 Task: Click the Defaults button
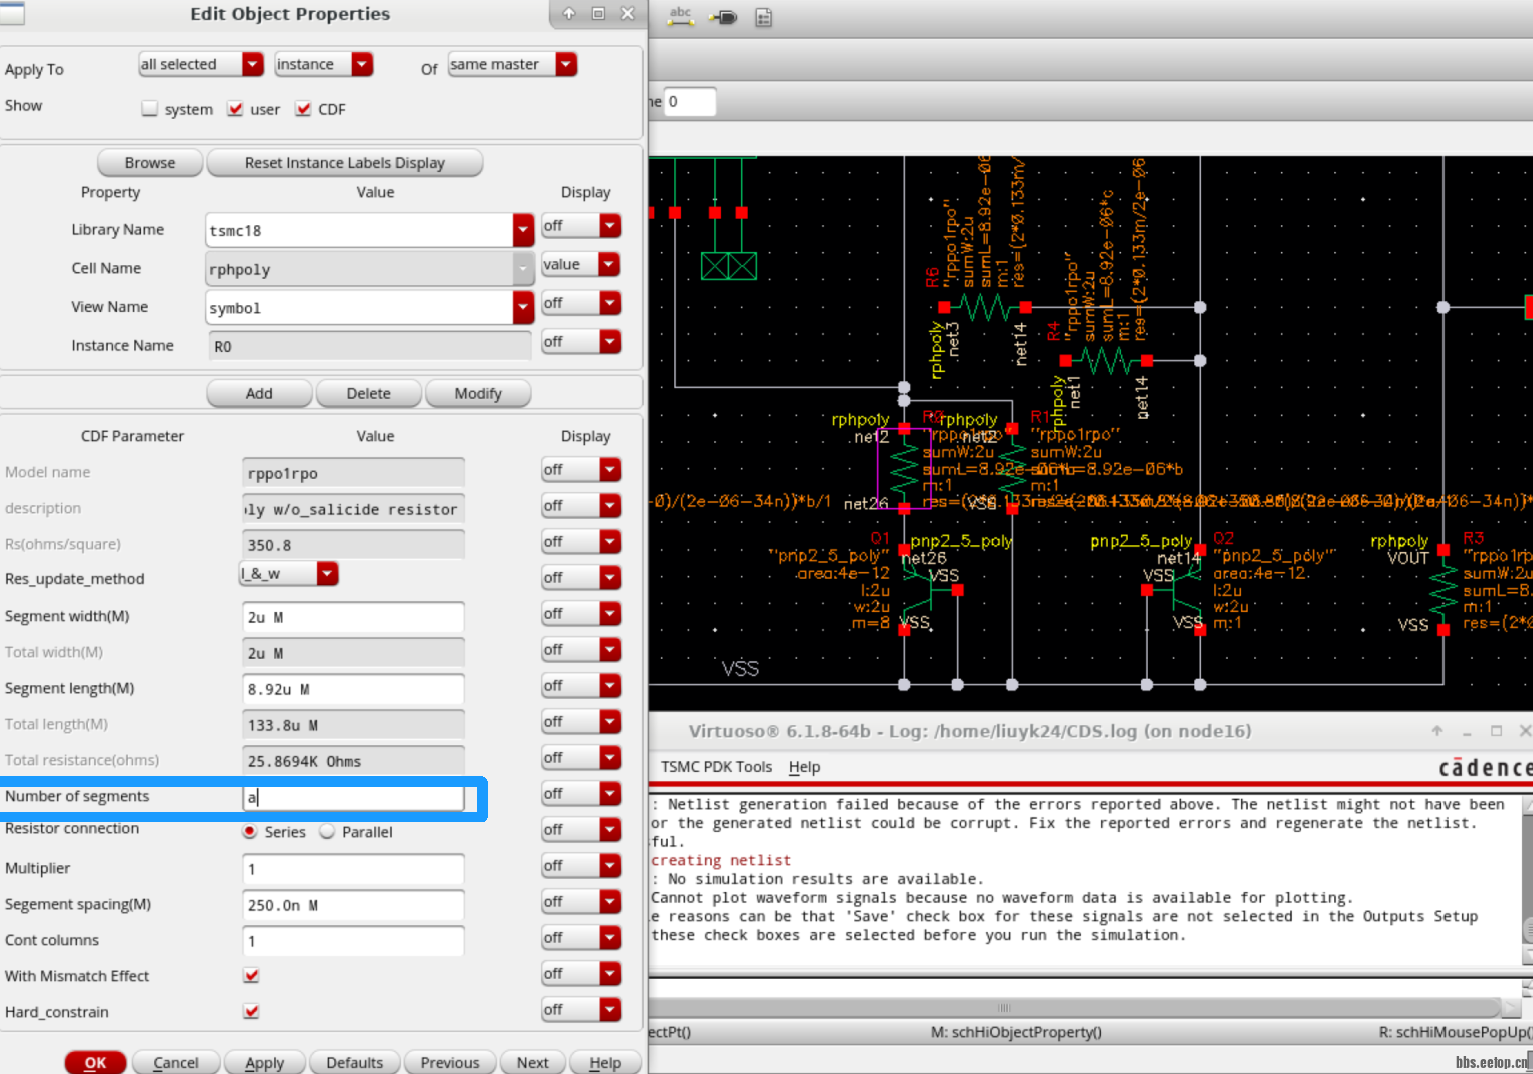[x=354, y=1062]
